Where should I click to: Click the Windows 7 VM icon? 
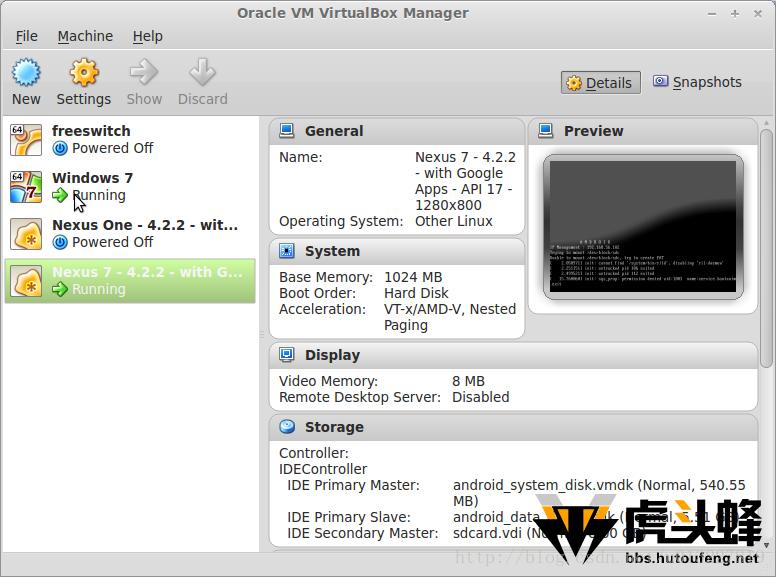pyautogui.click(x=26, y=187)
